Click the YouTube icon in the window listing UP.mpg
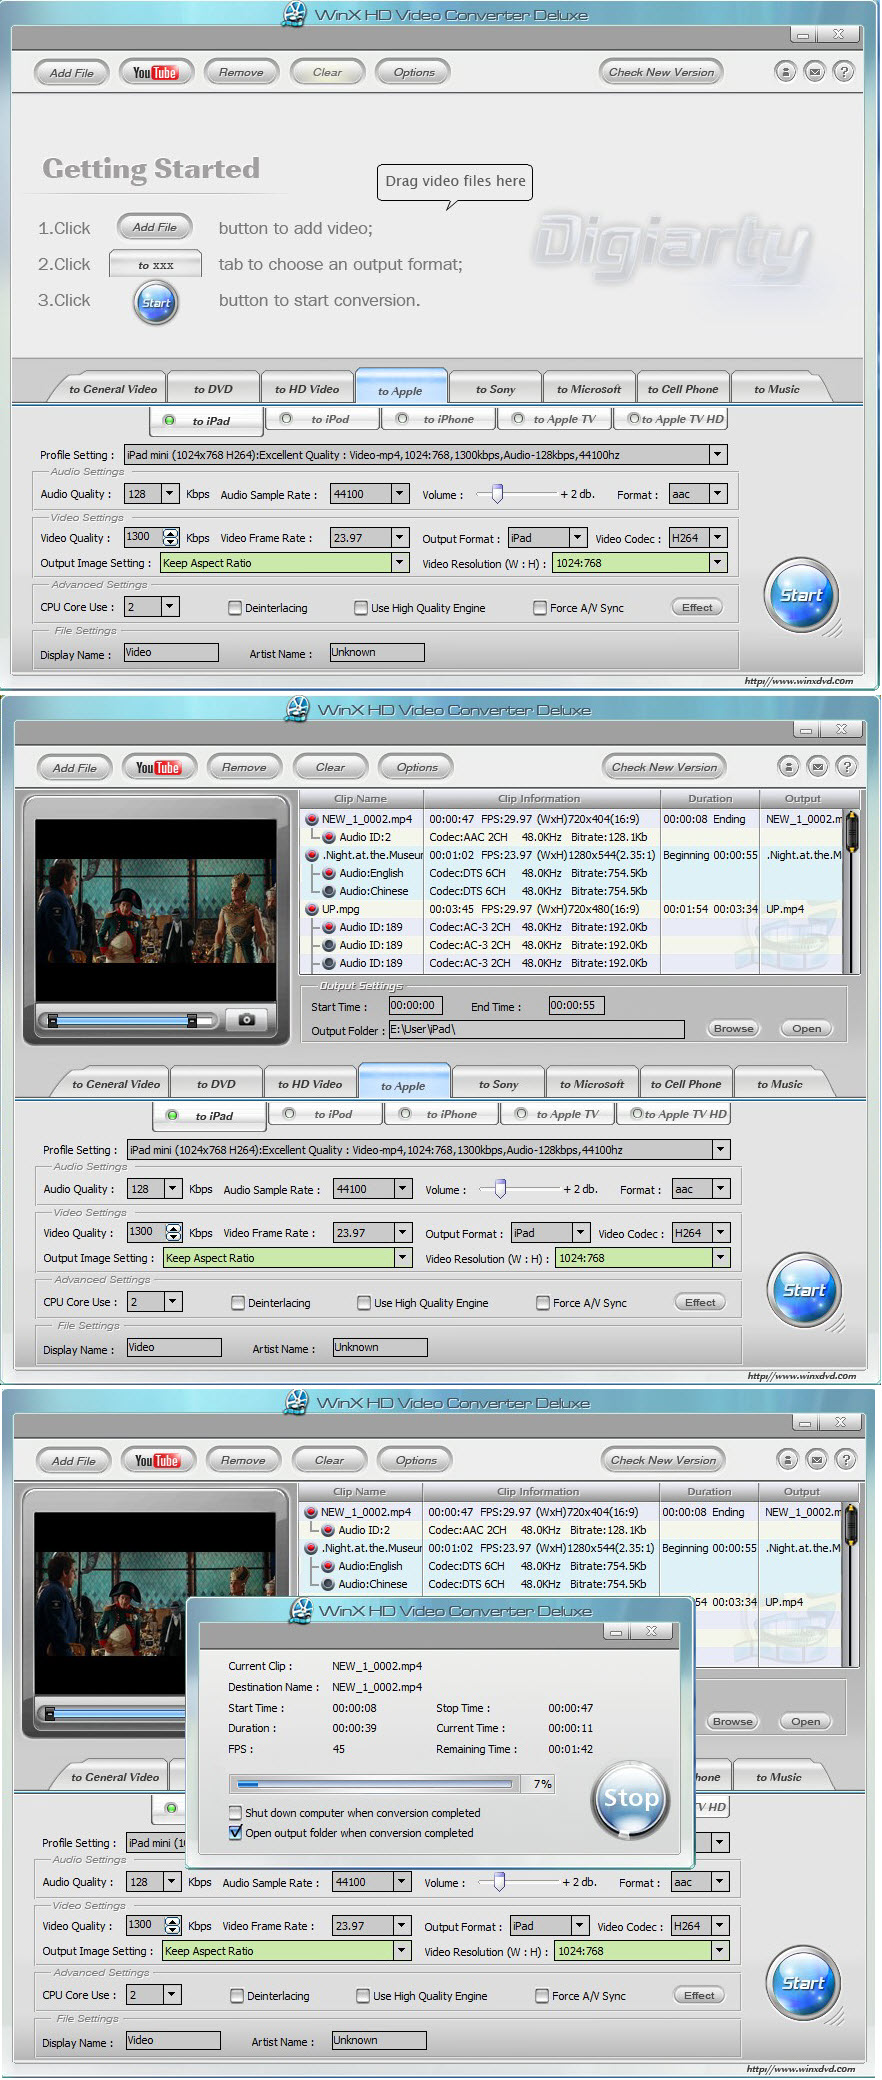The image size is (882, 2080). click(158, 767)
